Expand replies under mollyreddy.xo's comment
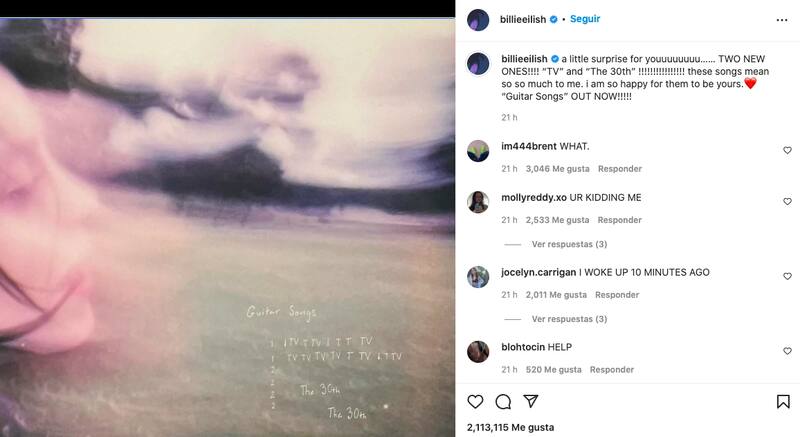The height and width of the screenshot is (437, 800). click(569, 244)
